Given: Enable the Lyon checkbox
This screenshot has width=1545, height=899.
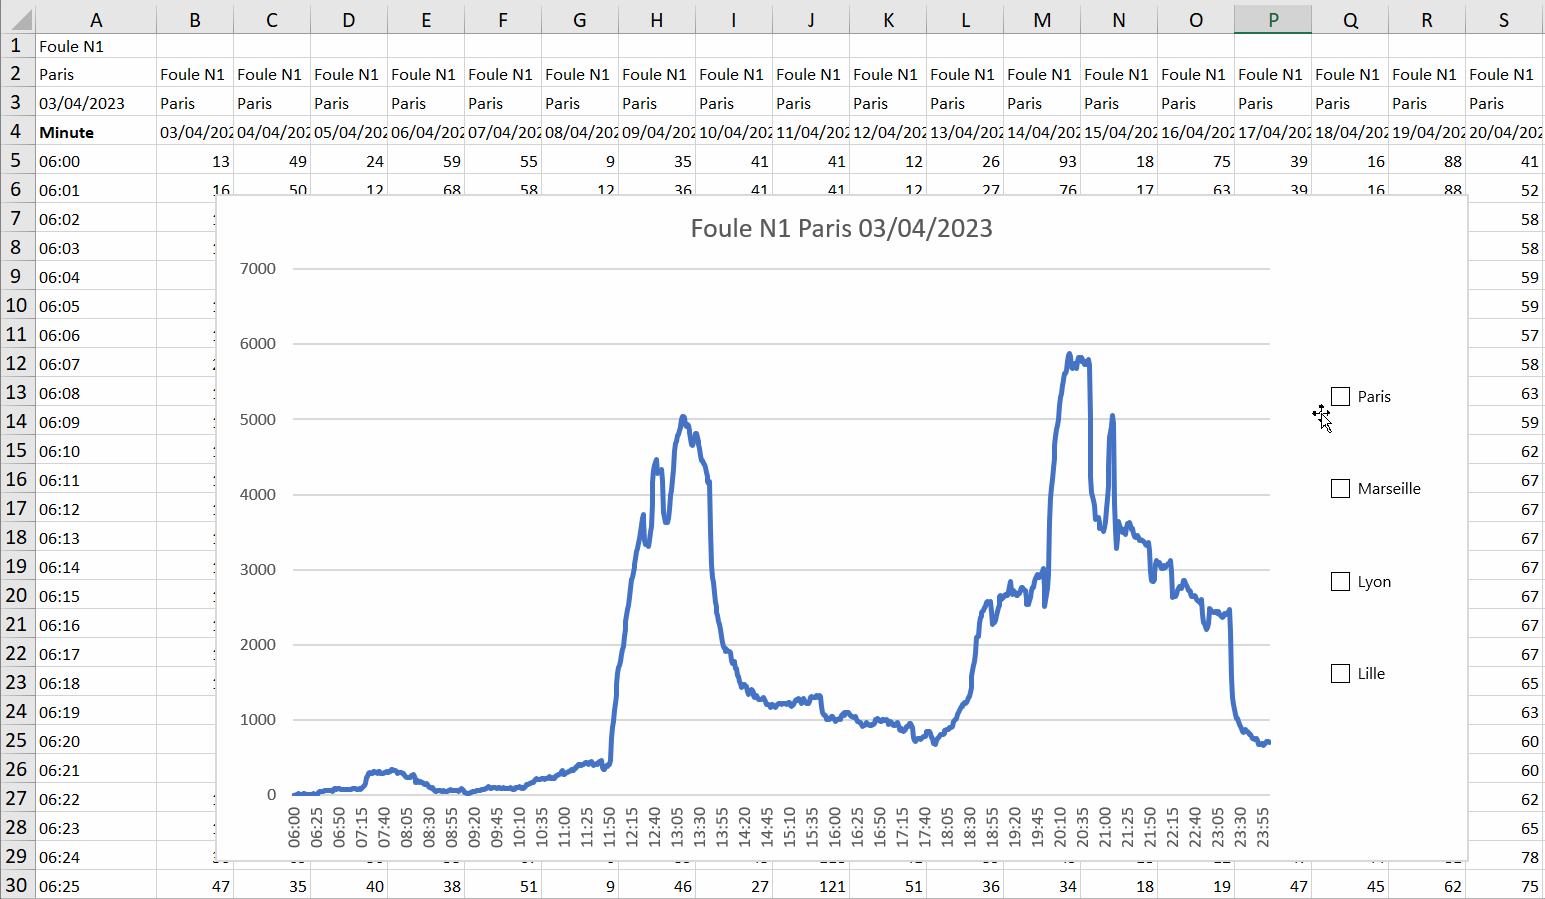Looking at the screenshot, I should pyautogui.click(x=1340, y=582).
